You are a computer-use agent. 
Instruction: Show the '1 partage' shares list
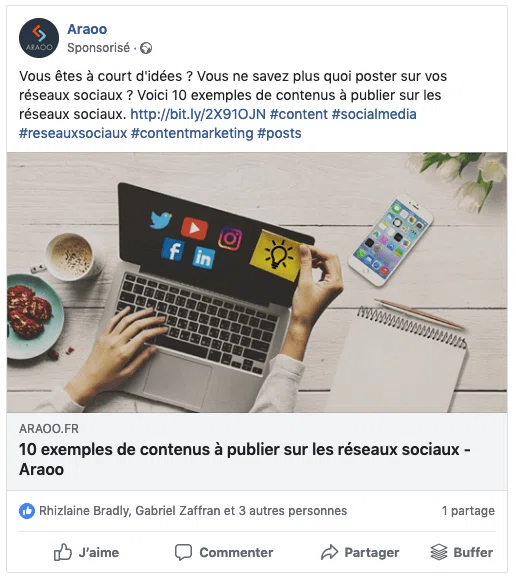468,511
